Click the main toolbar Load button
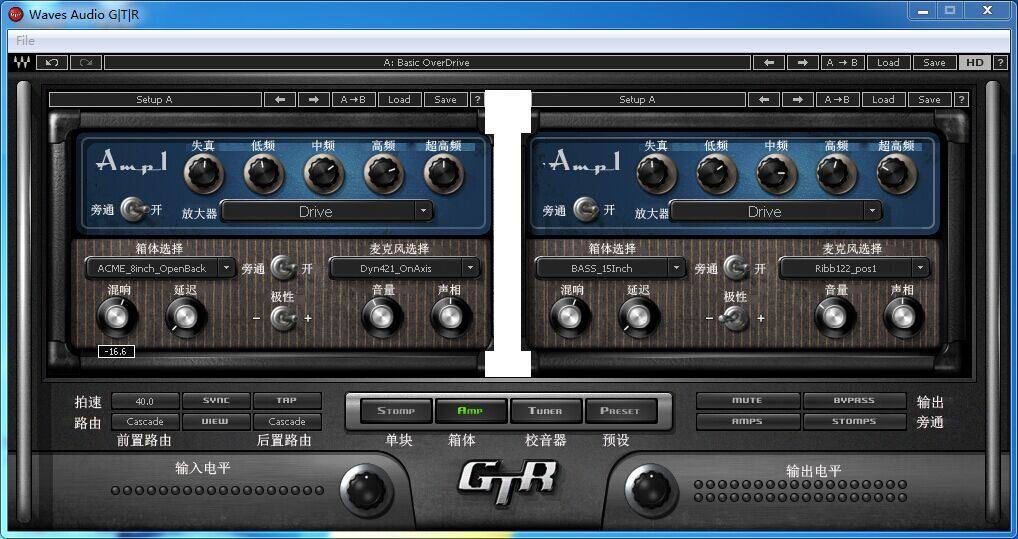This screenshot has height=539, width=1018. [x=888, y=63]
